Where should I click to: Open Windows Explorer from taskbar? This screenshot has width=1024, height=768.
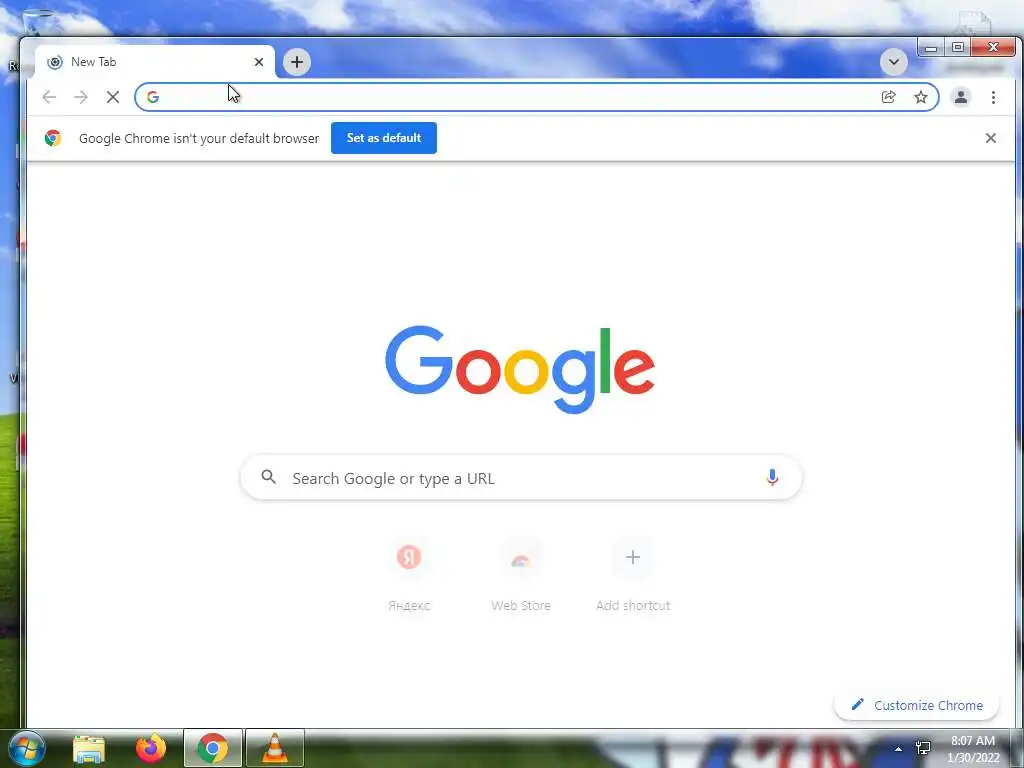coord(89,748)
